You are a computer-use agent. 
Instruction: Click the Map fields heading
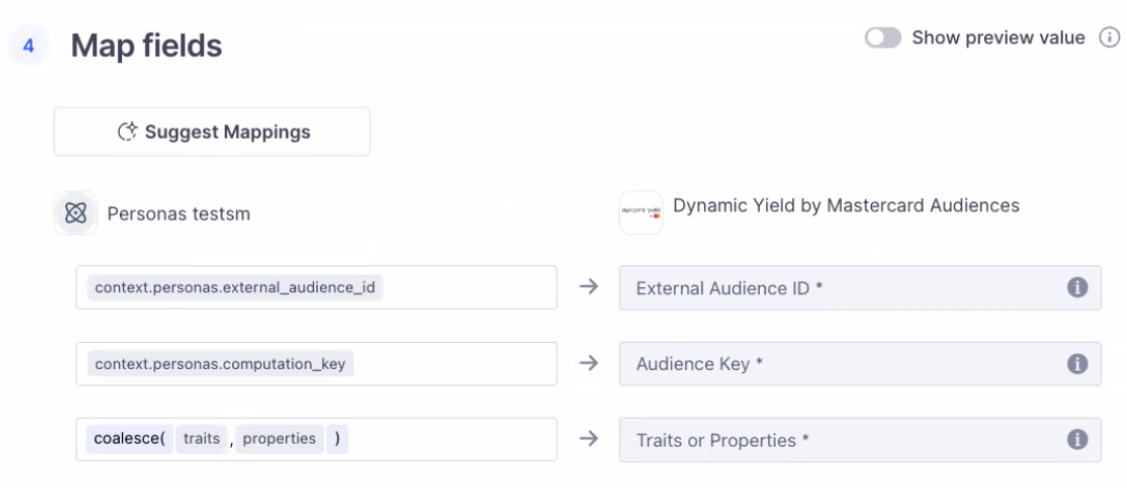click(x=147, y=46)
